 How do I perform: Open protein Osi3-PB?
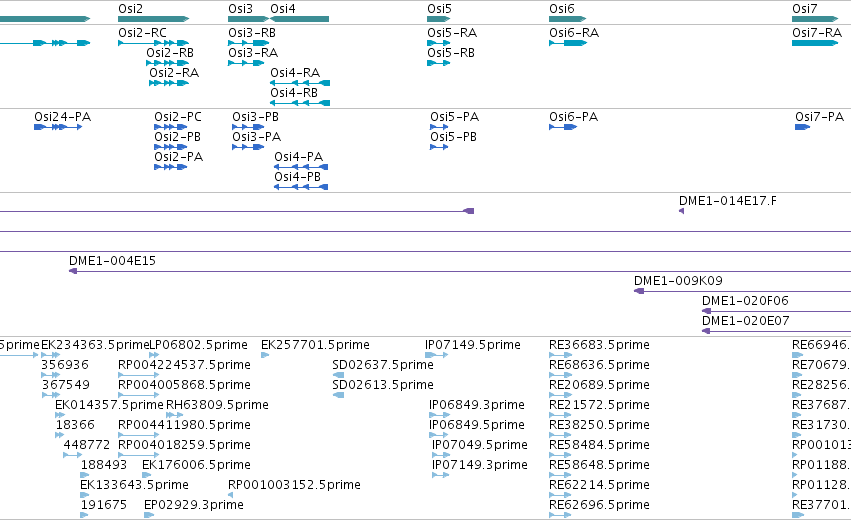coord(256,117)
